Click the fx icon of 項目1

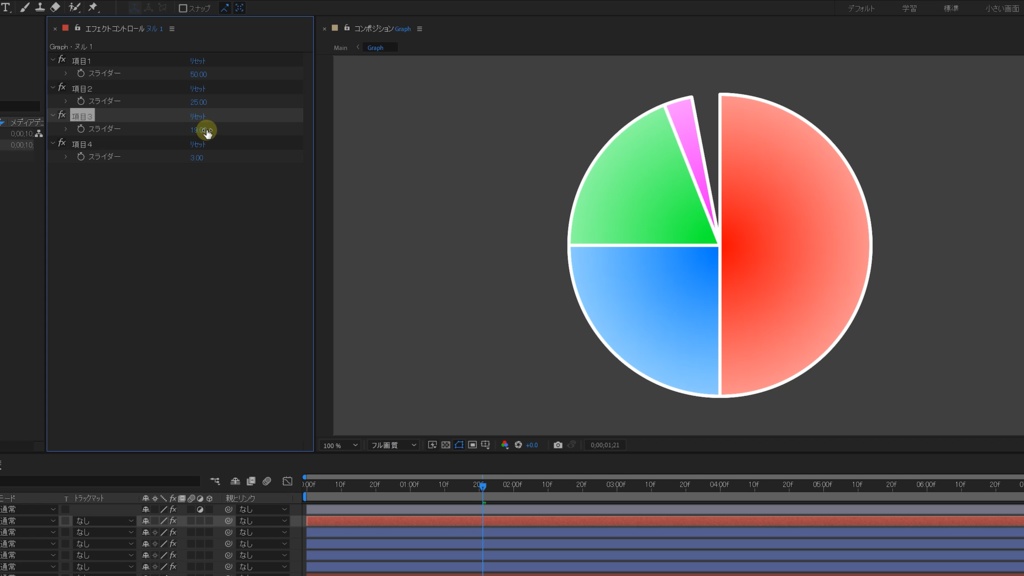[62, 60]
